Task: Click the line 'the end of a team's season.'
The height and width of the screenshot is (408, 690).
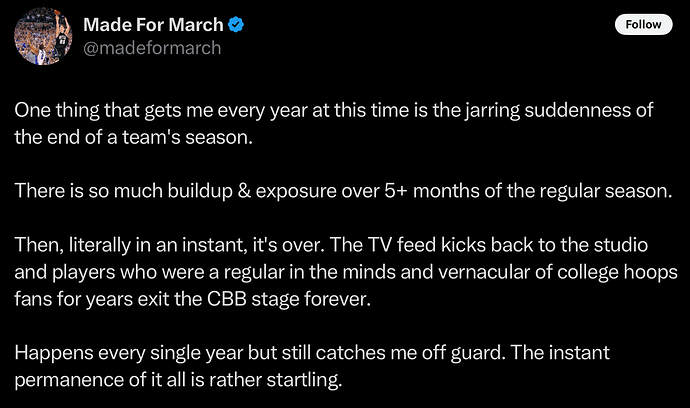Action: [x=133, y=137]
